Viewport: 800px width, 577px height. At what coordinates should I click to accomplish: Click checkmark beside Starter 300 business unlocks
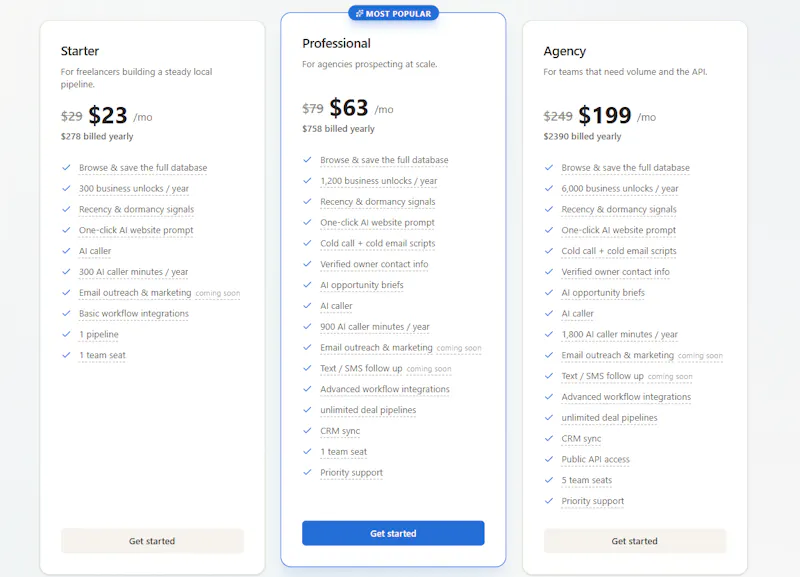click(x=66, y=188)
